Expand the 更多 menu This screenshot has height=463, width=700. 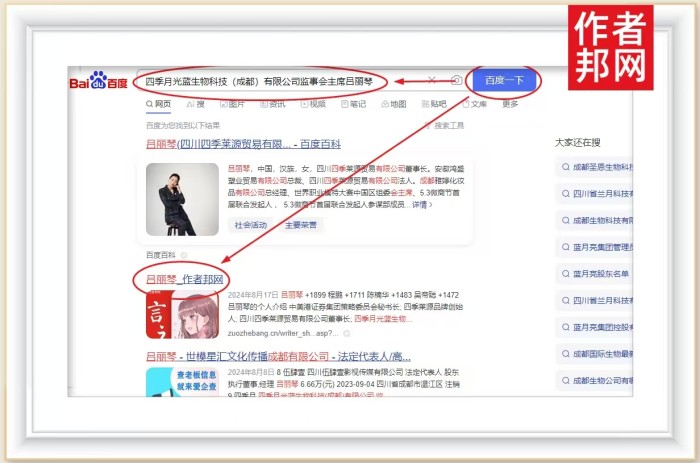click(x=510, y=103)
